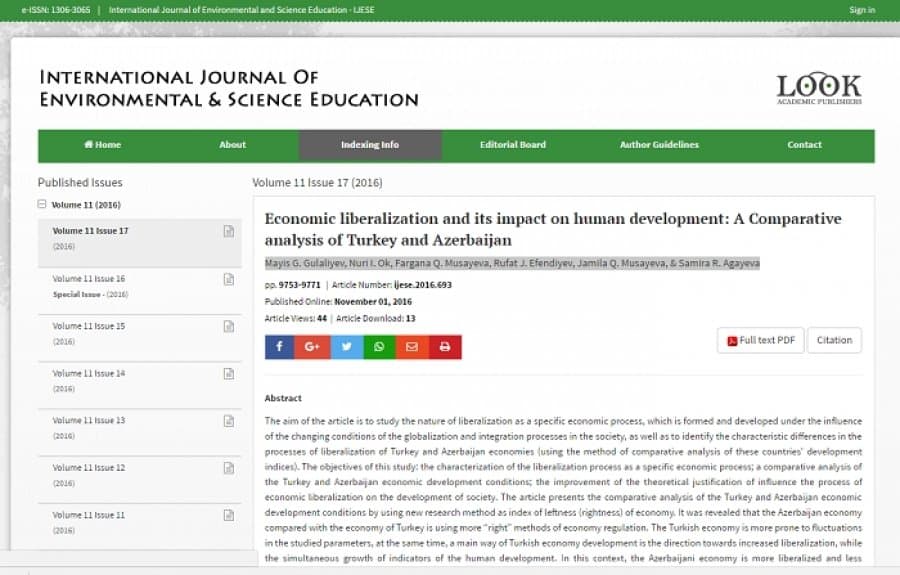Click the e-ISSN 1306-3065 text

point(56,10)
